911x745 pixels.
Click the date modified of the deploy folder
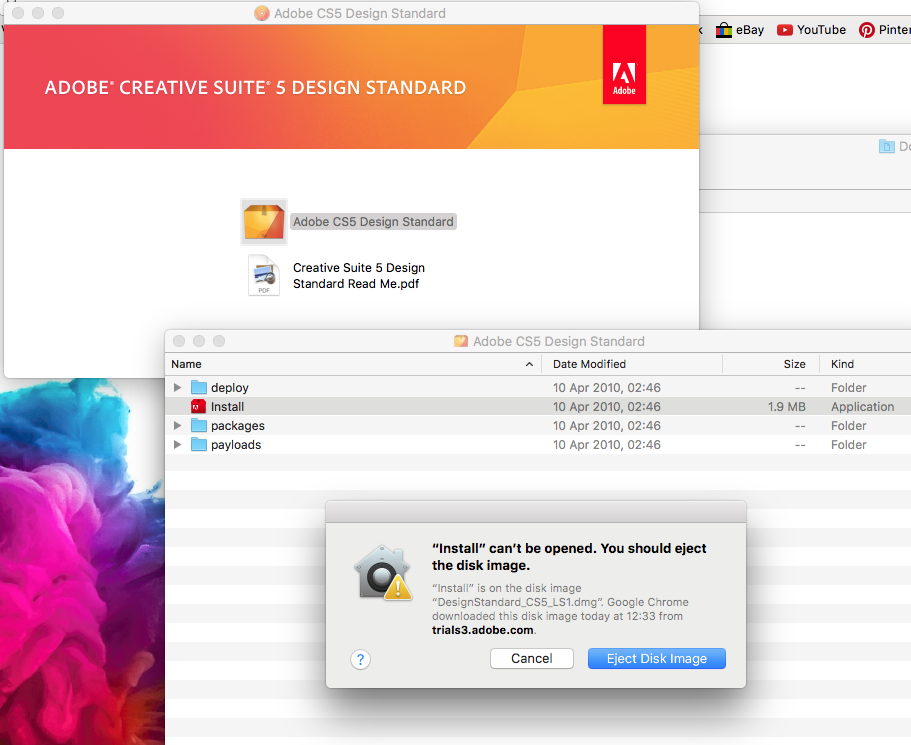(x=607, y=388)
